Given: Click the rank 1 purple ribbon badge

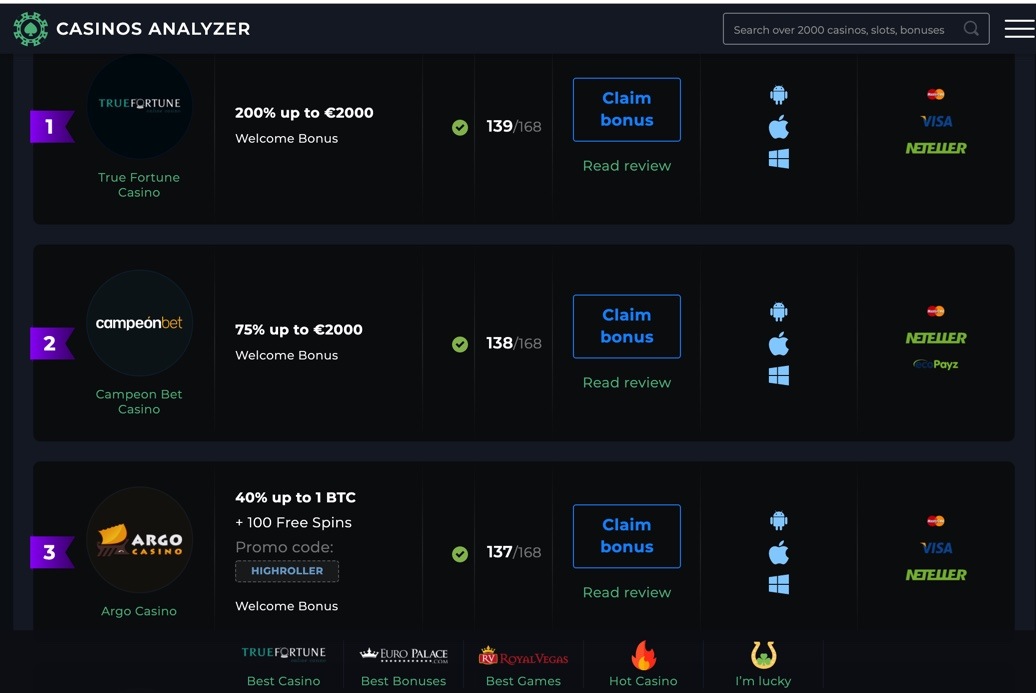Looking at the screenshot, I should (52, 126).
